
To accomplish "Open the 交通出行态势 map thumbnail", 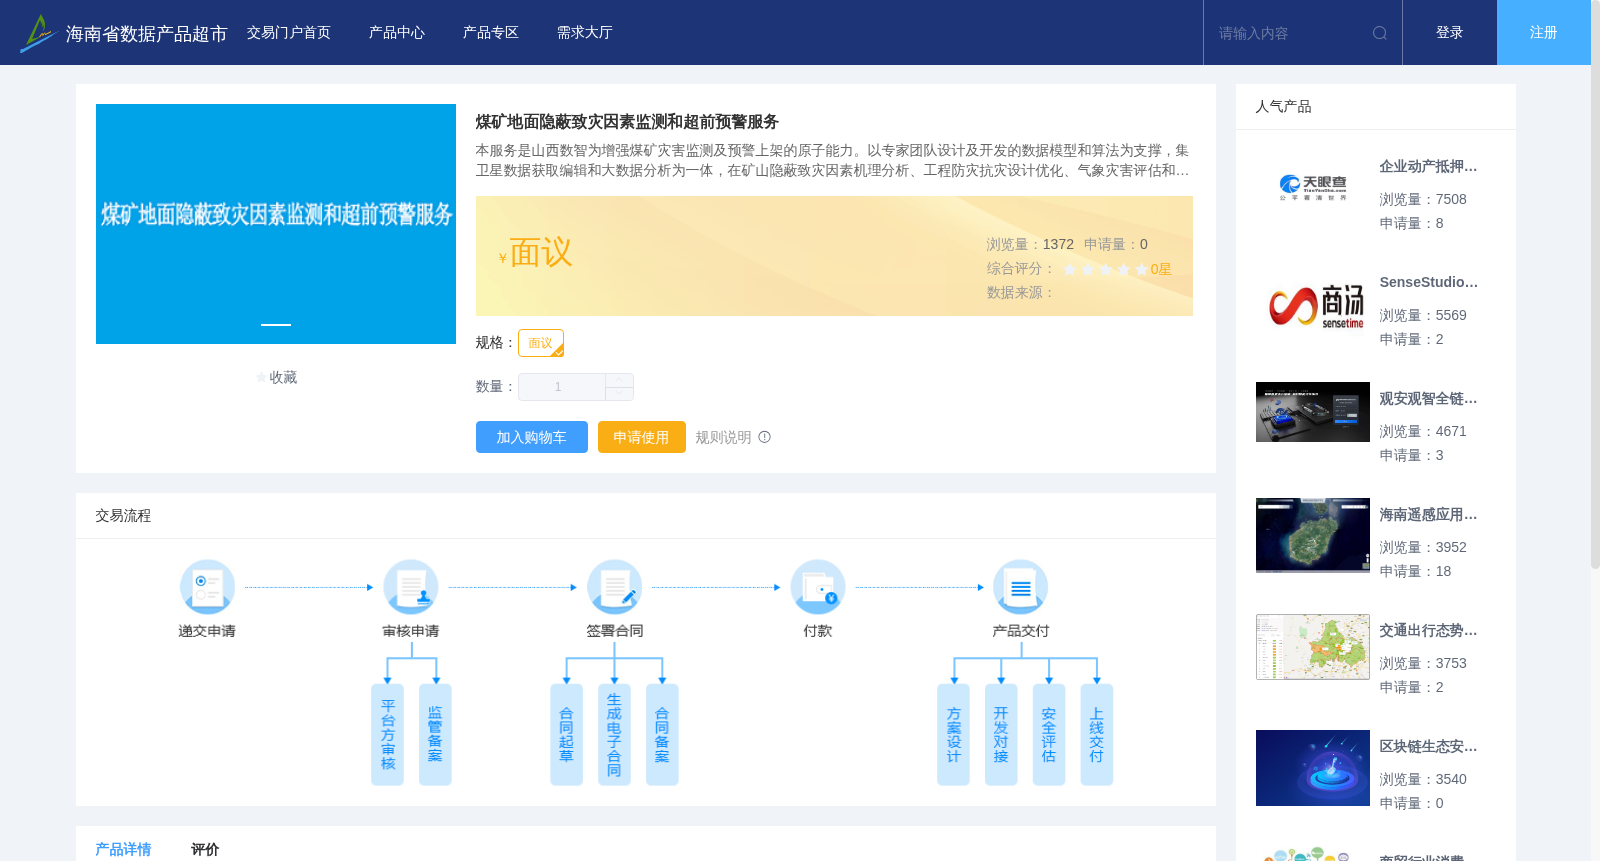I will pos(1313,647).
